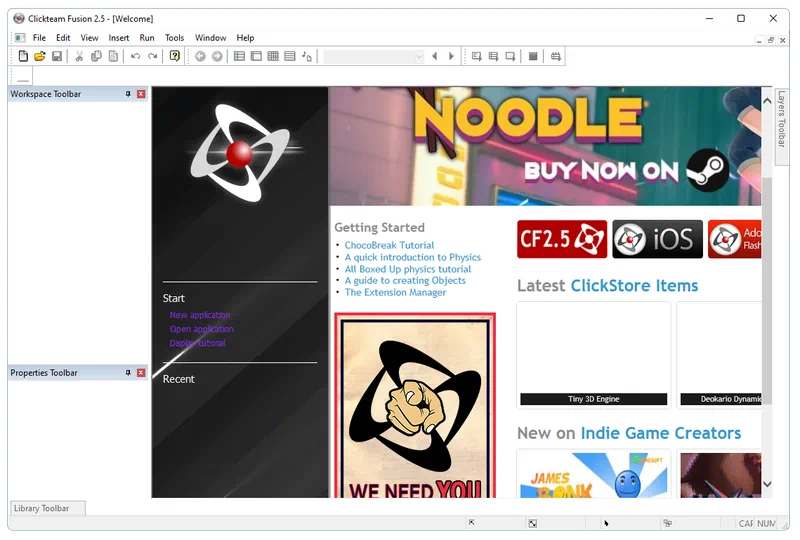Click the Build and Run icon
Screen dimensions: 800x540
point(556,56)
